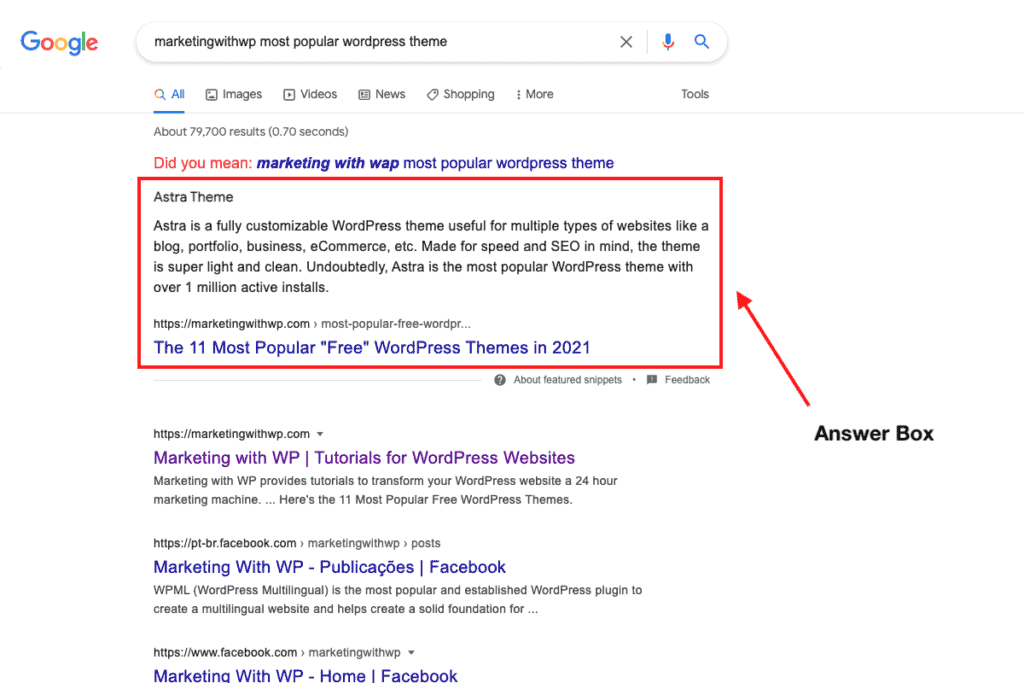The width and height of the screenshot is (1024, 683).
Task: Expand the More menu
Action: pyautogui.click(x=535, y=95)
